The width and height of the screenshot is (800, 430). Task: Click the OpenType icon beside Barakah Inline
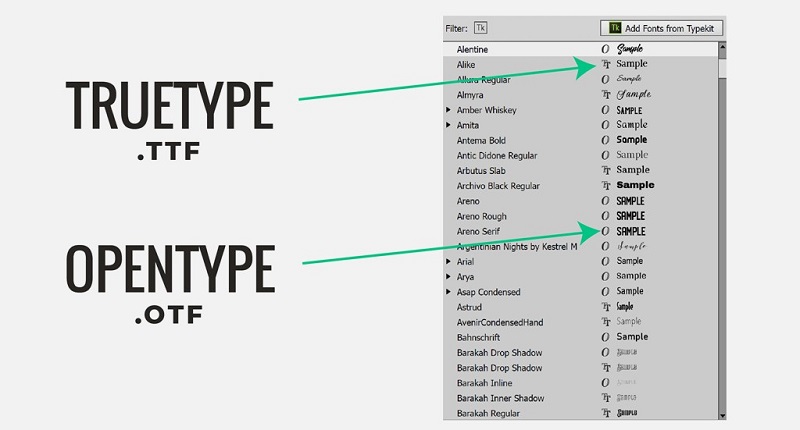[605, 382]
